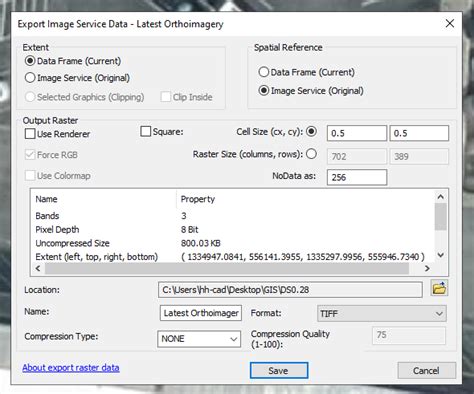Click the Extent (left, top, right, bottom) row
The width and height of the screenshot is (474, 394).
pyautogui.click(x=232, y=257)
